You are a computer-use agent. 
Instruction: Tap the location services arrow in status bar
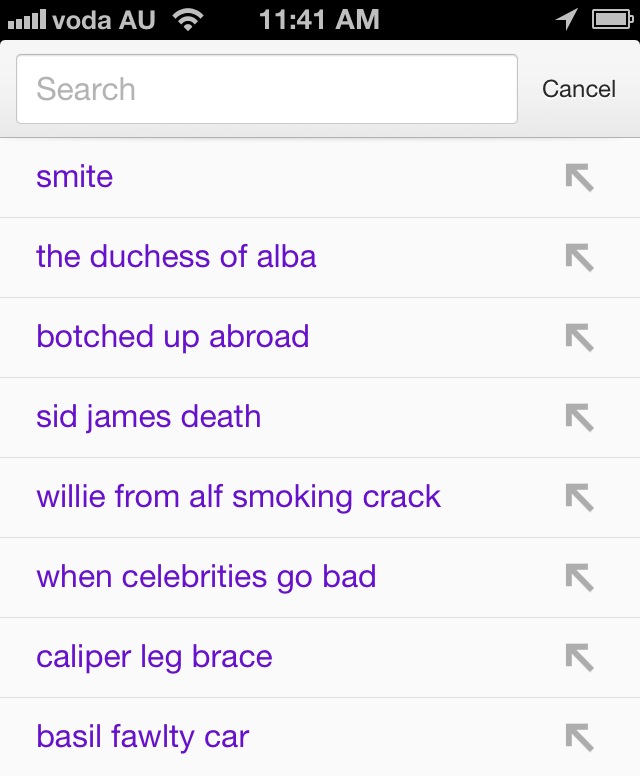(567, 20)
